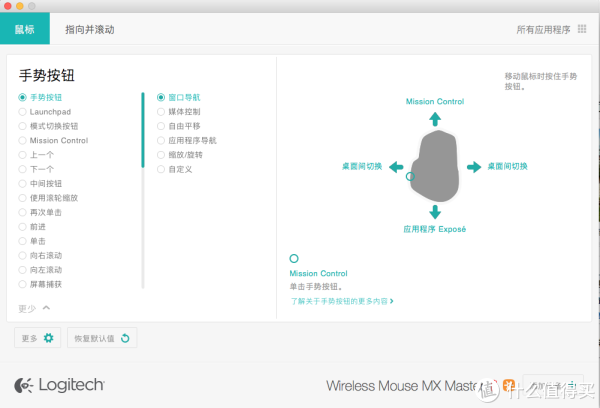Image resolution: width=600 pixels, height=408 pixels.
Task: Click the down arrow for 应用程序 Exposé
Action: 435,212
